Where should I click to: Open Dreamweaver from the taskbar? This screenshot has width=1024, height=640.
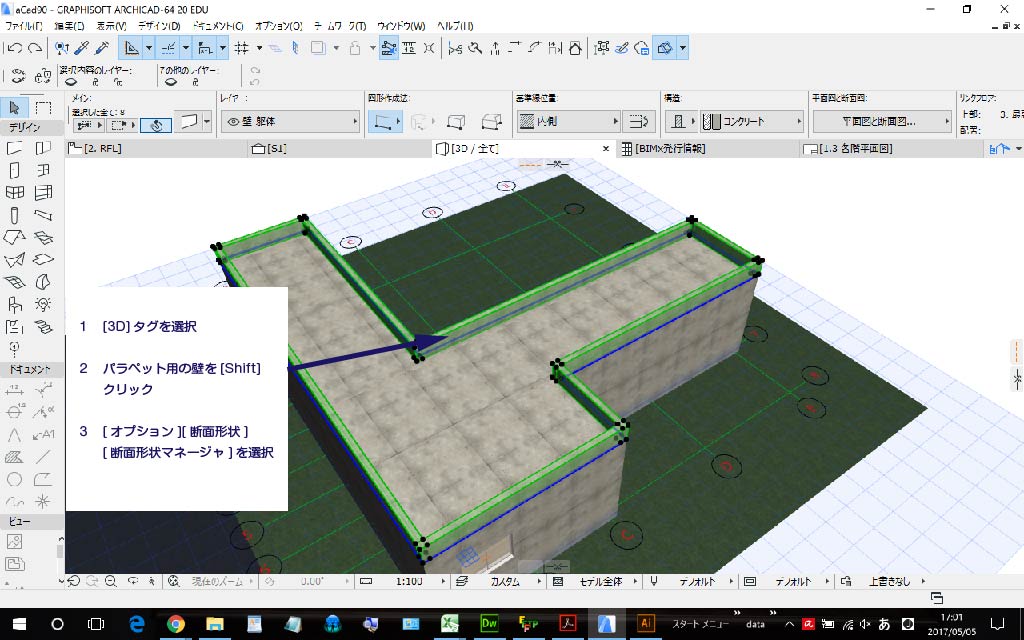click(488, 624)
